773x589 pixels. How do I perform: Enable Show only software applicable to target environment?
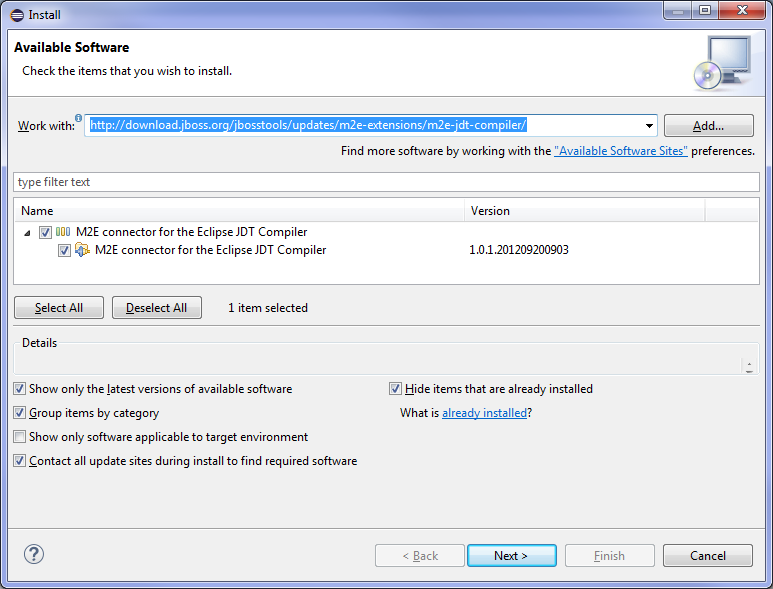click(x=19, y=437)
